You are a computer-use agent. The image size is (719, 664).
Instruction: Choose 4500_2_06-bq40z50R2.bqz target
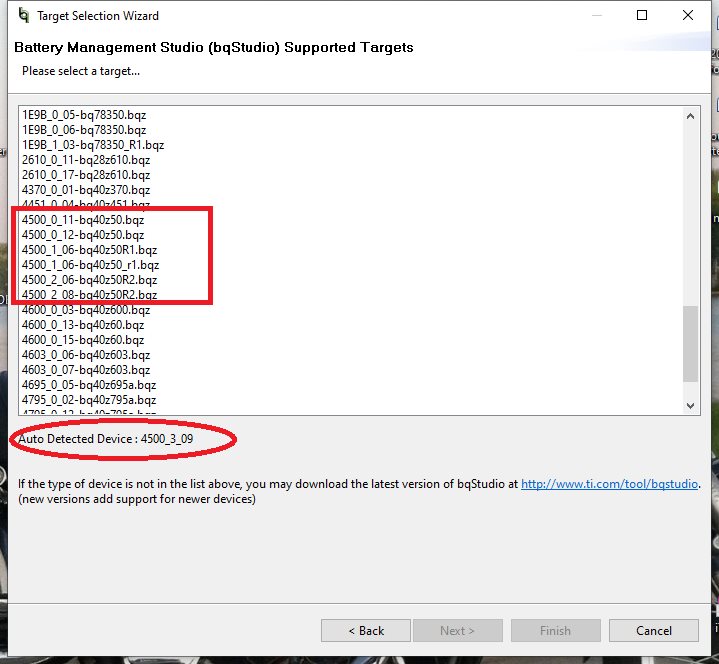click(89, 280)
